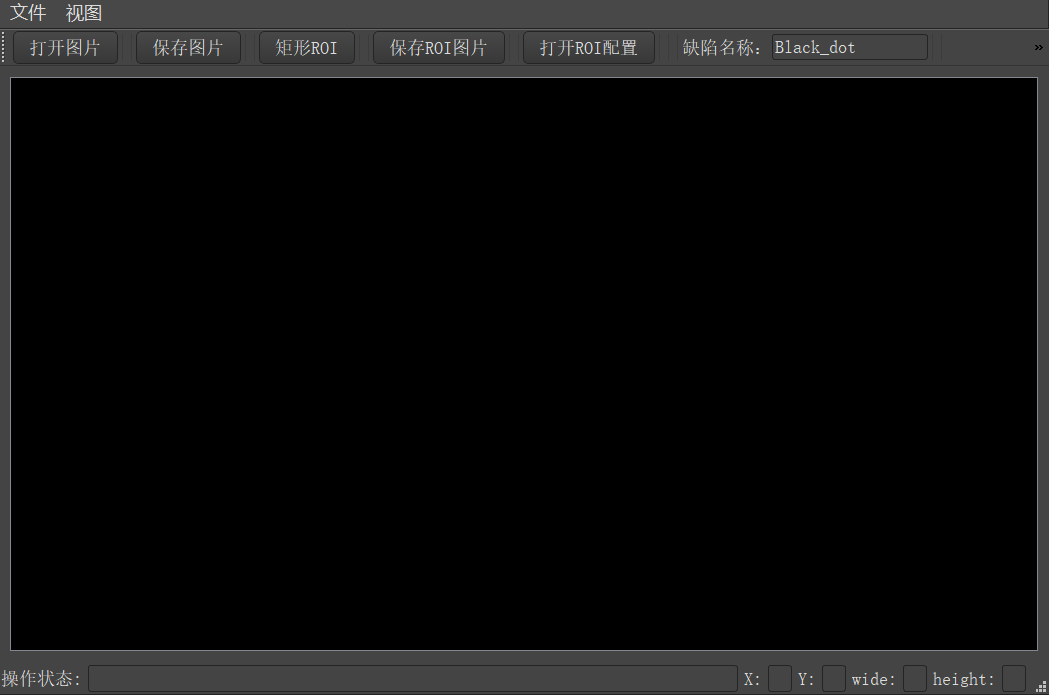Click the Y coordinate field
1049x695 pixels.
pos(834,678)
